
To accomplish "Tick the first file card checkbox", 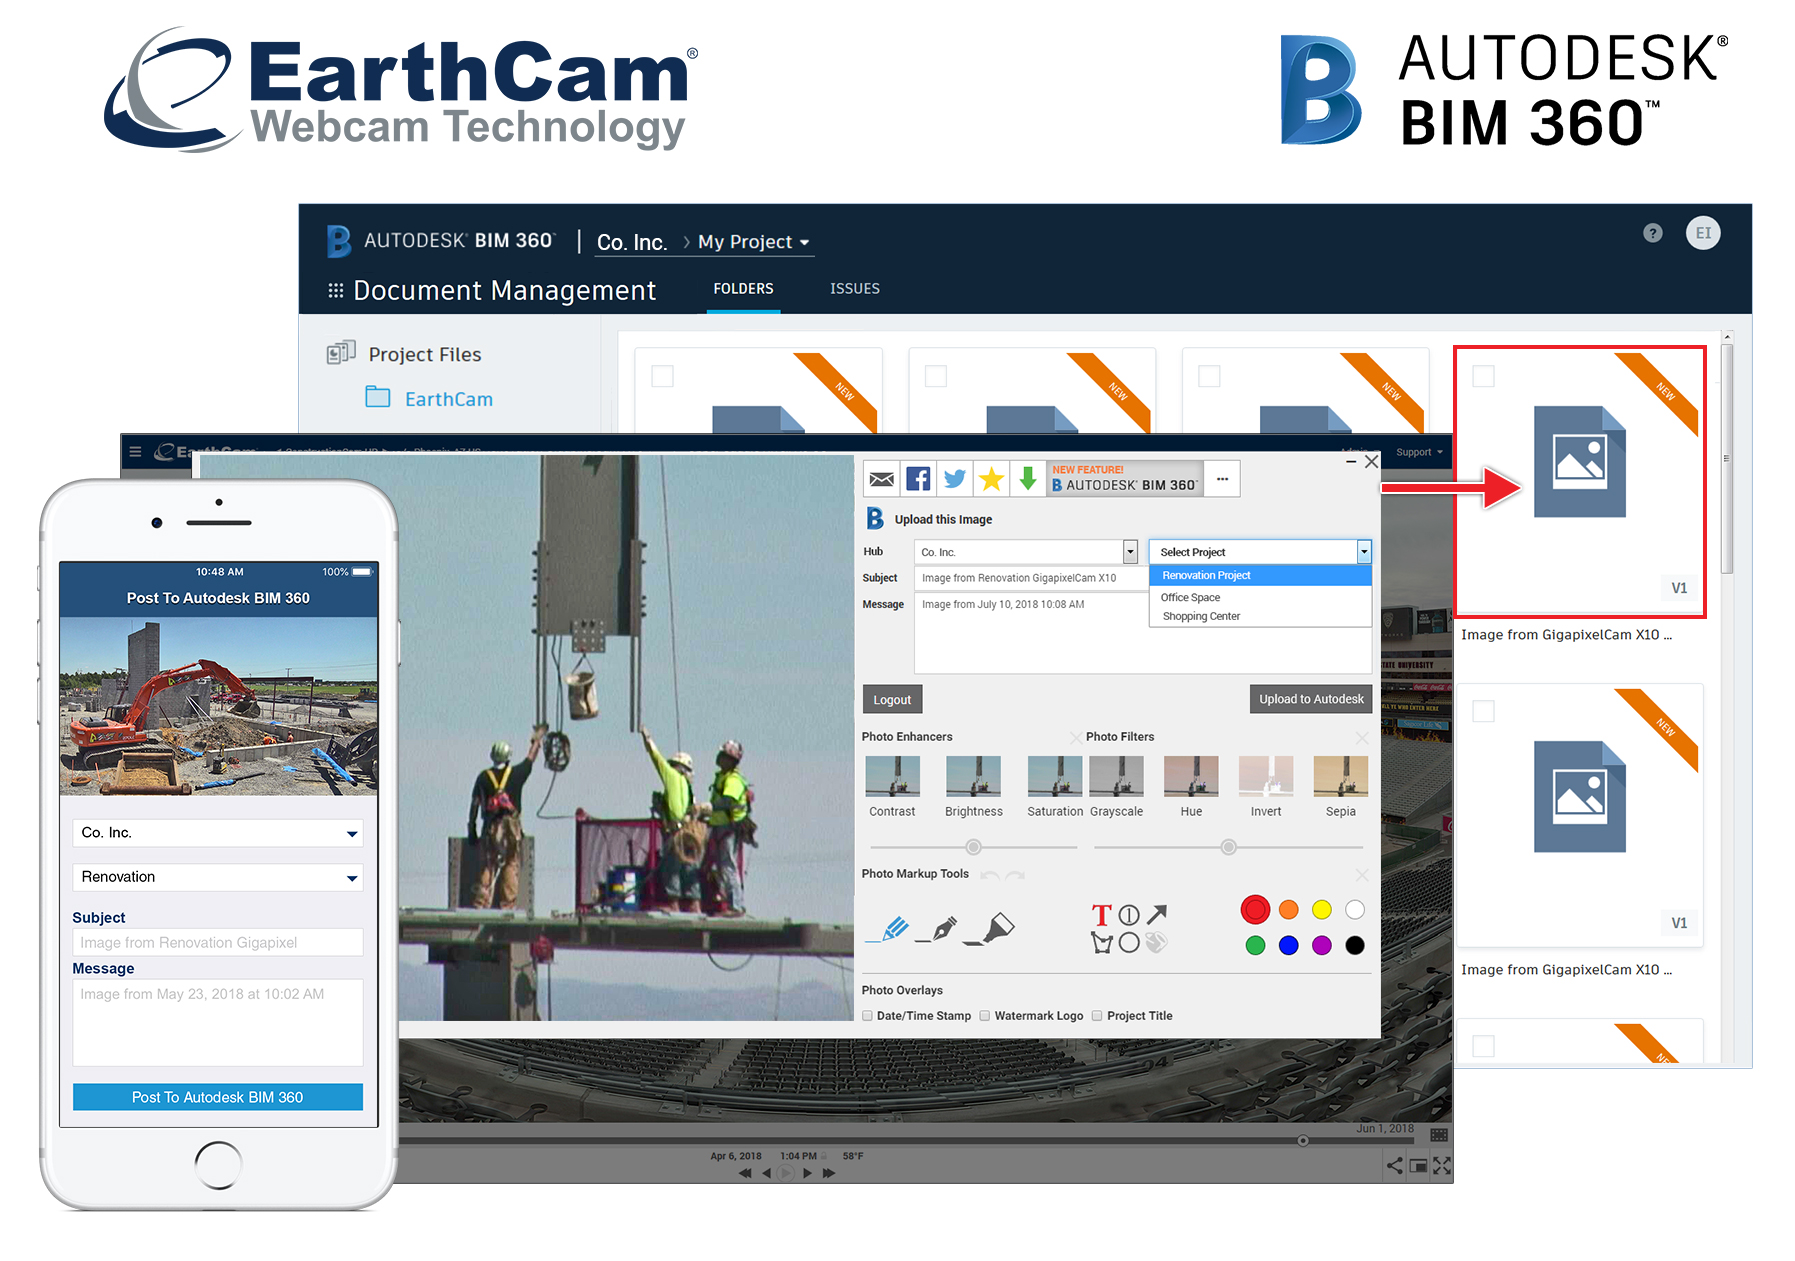I will 662,376.
